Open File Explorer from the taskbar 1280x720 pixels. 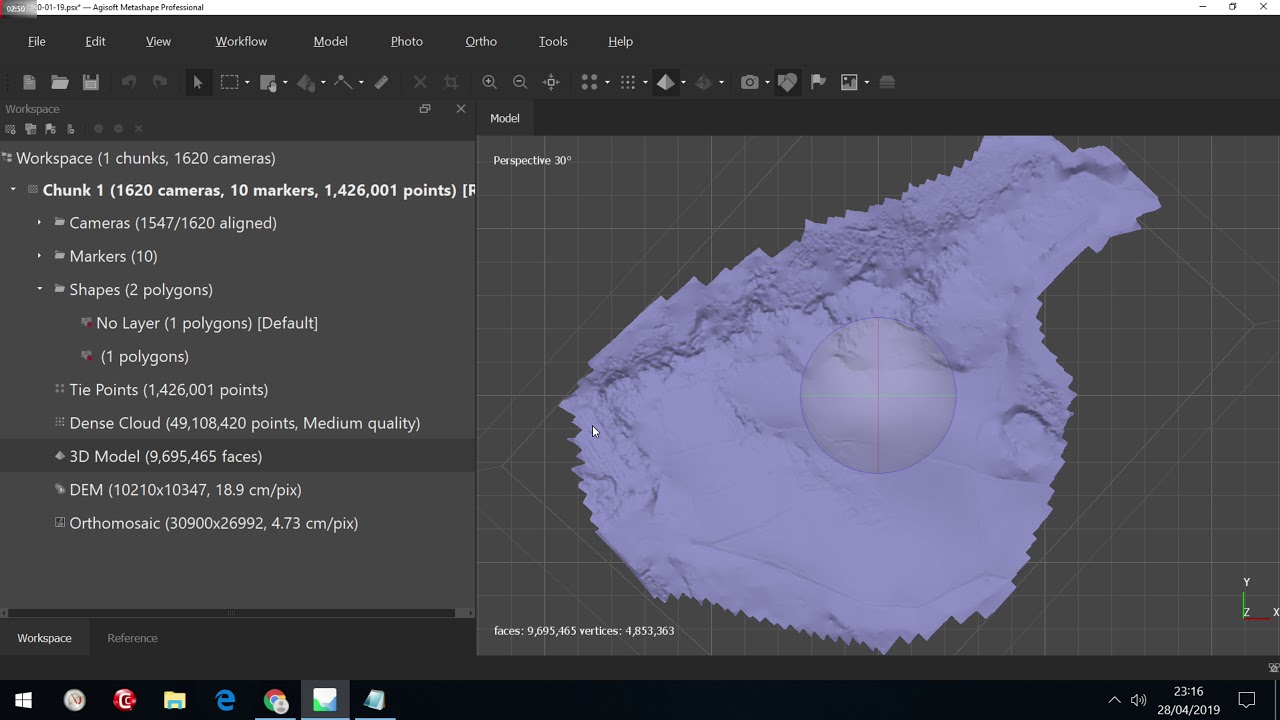(175, 700)
